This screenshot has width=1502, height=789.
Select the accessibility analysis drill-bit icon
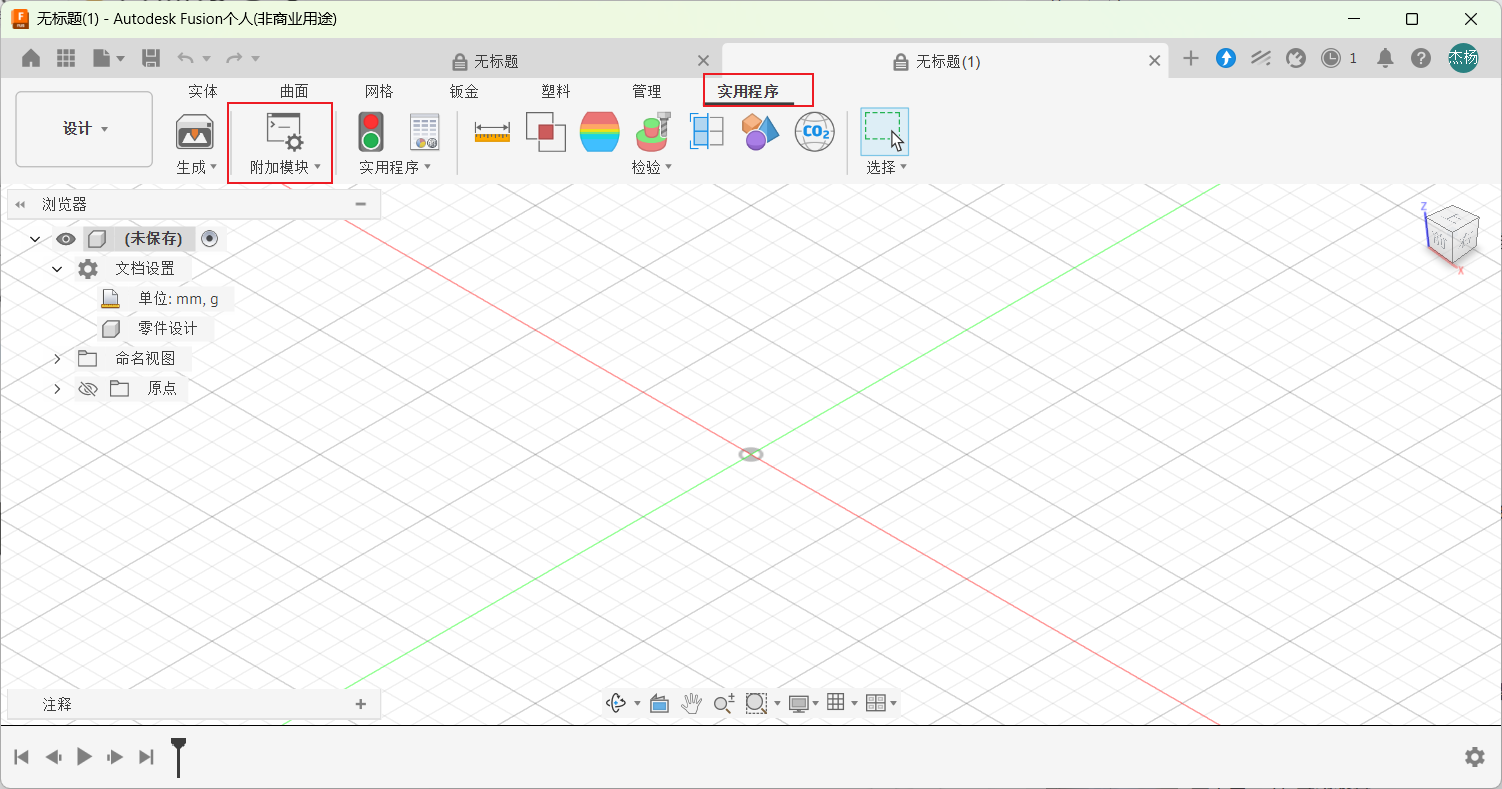tap(653, 132)
